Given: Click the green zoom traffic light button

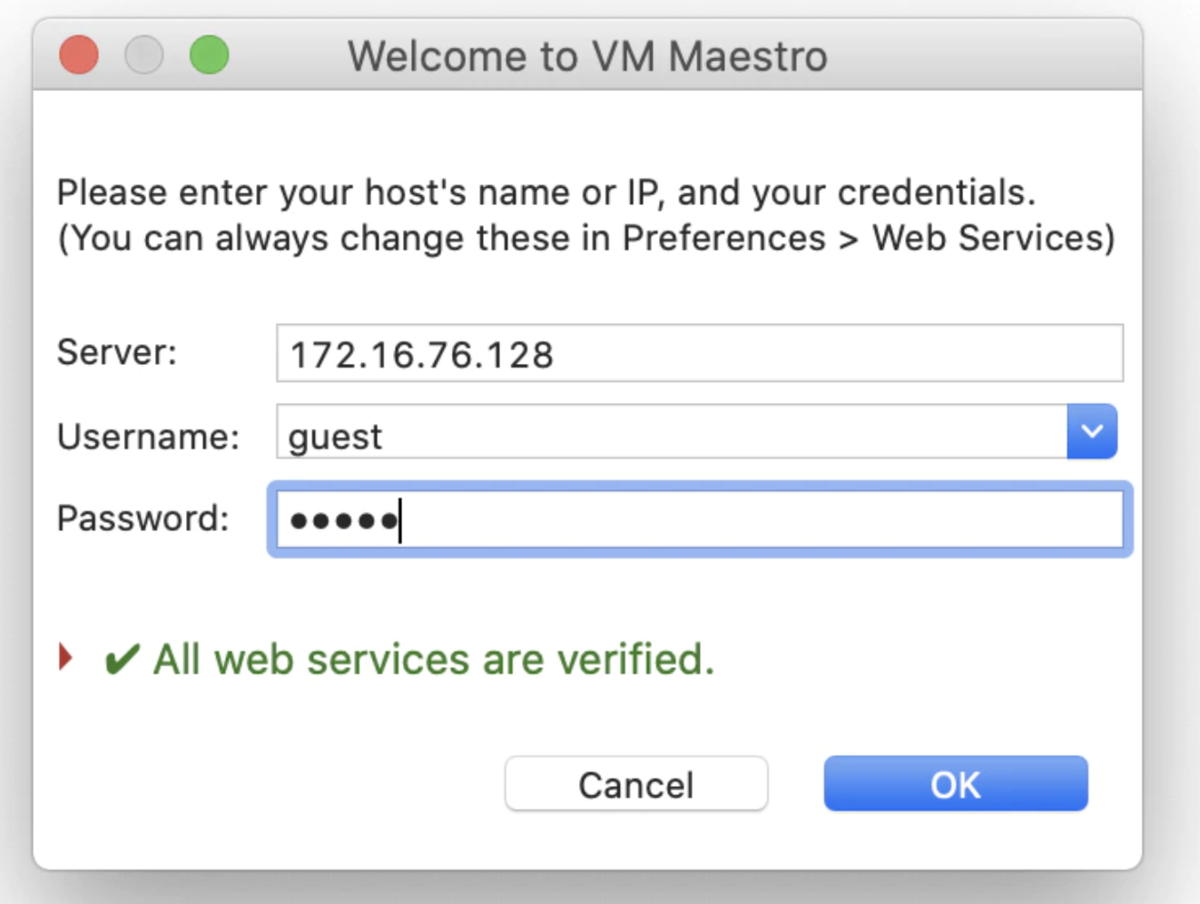Looking at the screenshot, I should coord(209,56).
